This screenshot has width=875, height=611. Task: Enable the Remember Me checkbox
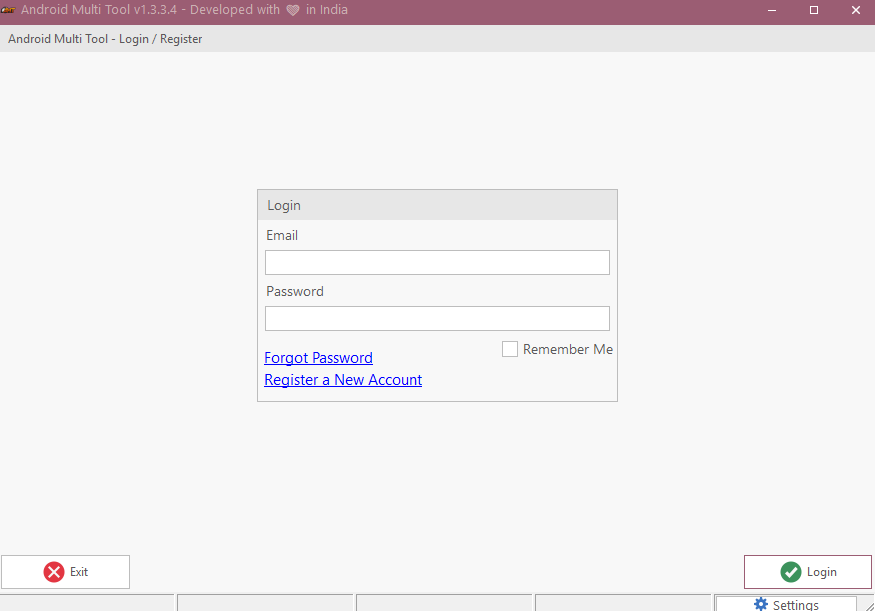pos(510,349)
